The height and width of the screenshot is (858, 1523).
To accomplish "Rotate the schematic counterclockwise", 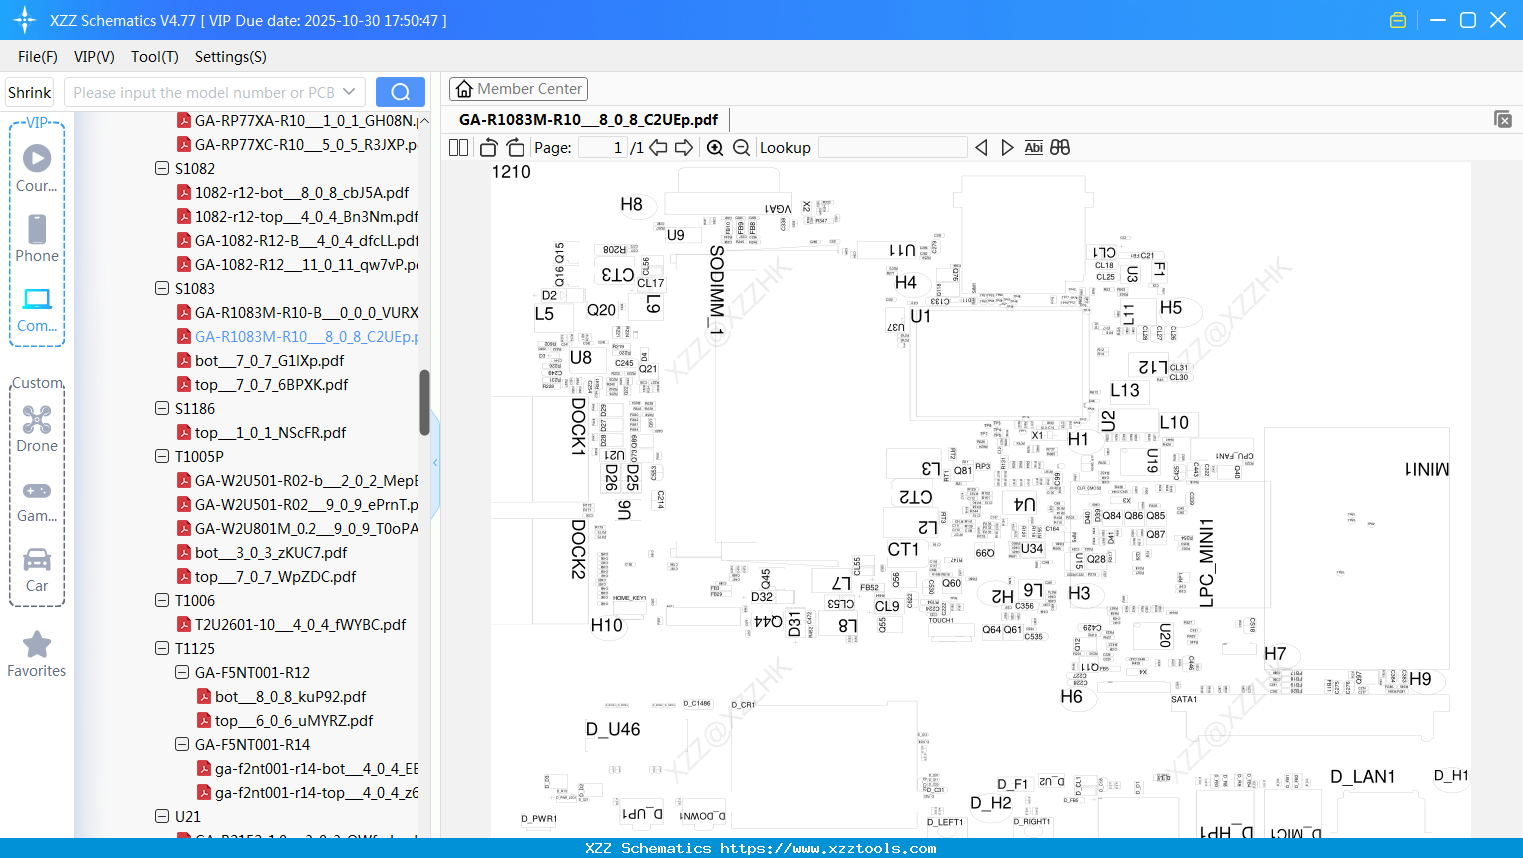I will pos(488,148).
